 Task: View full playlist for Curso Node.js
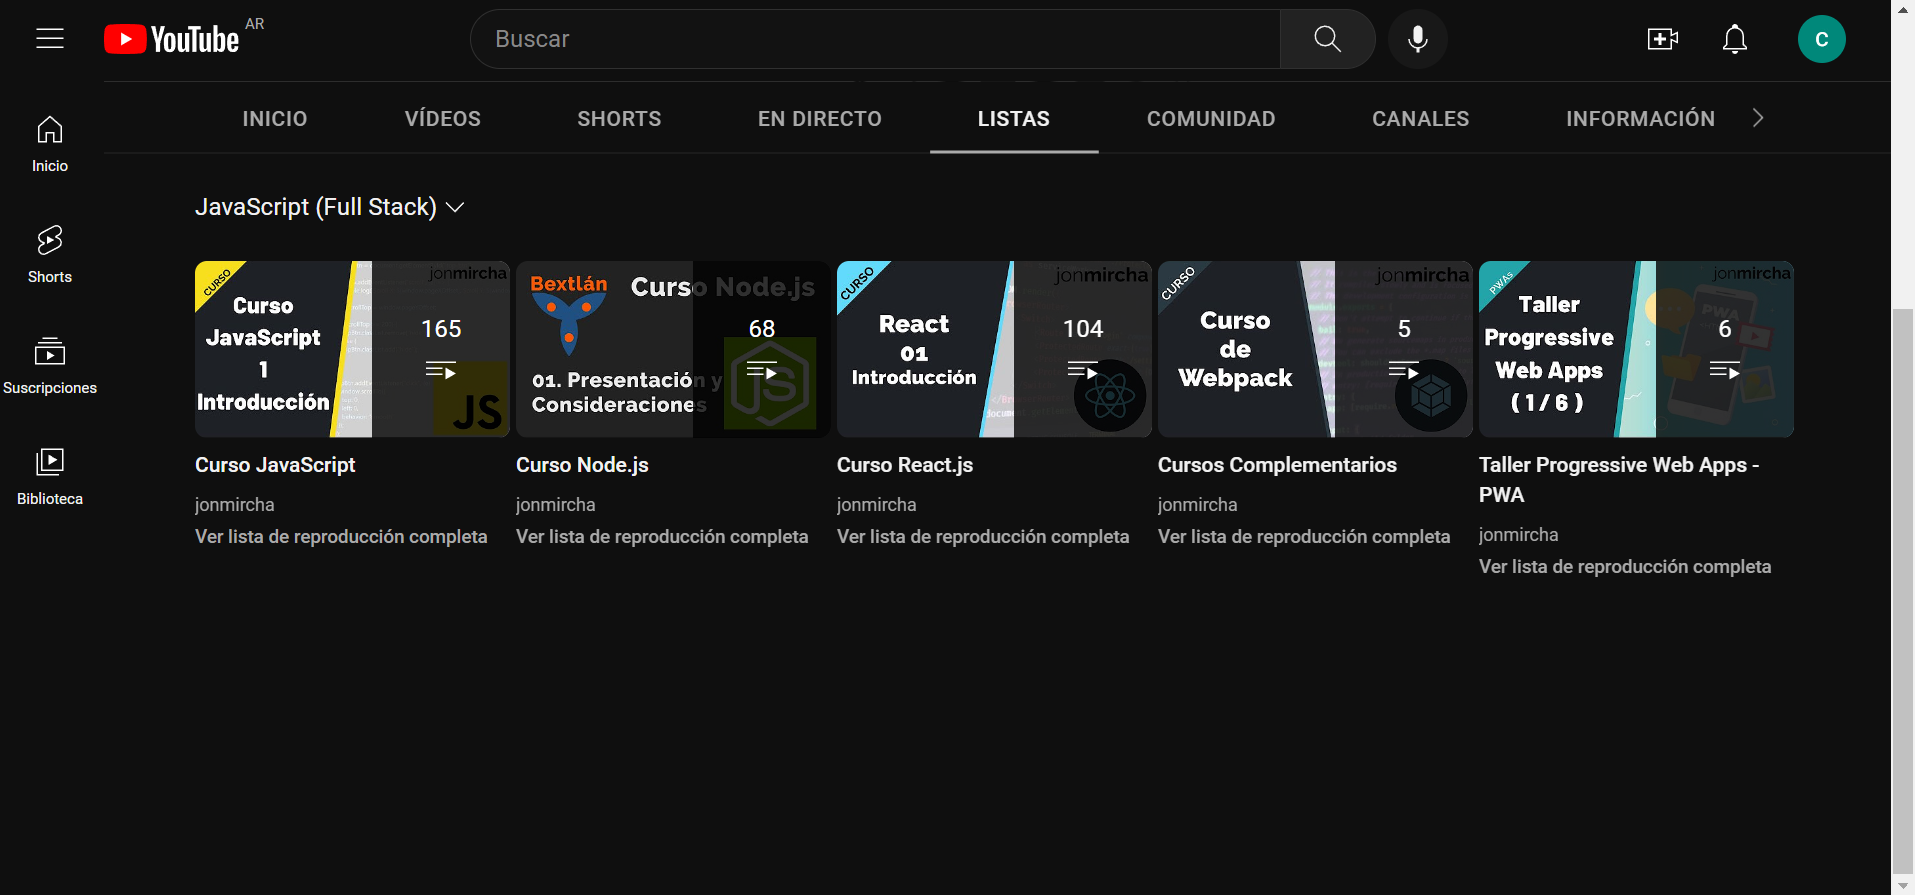coord(662,537)
